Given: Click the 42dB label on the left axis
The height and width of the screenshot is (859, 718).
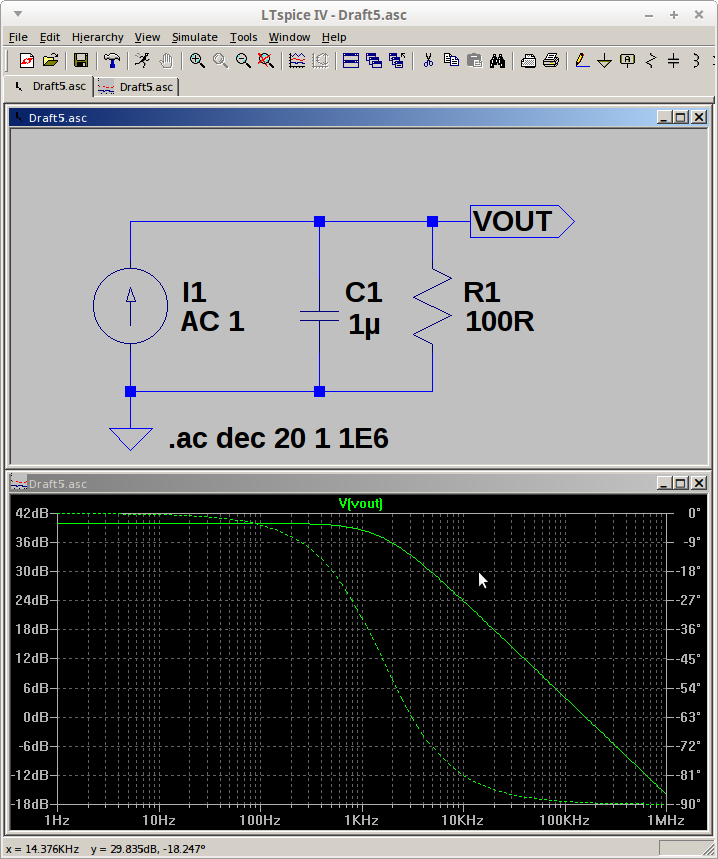Looking at the screenshot, I should point(32,513).
